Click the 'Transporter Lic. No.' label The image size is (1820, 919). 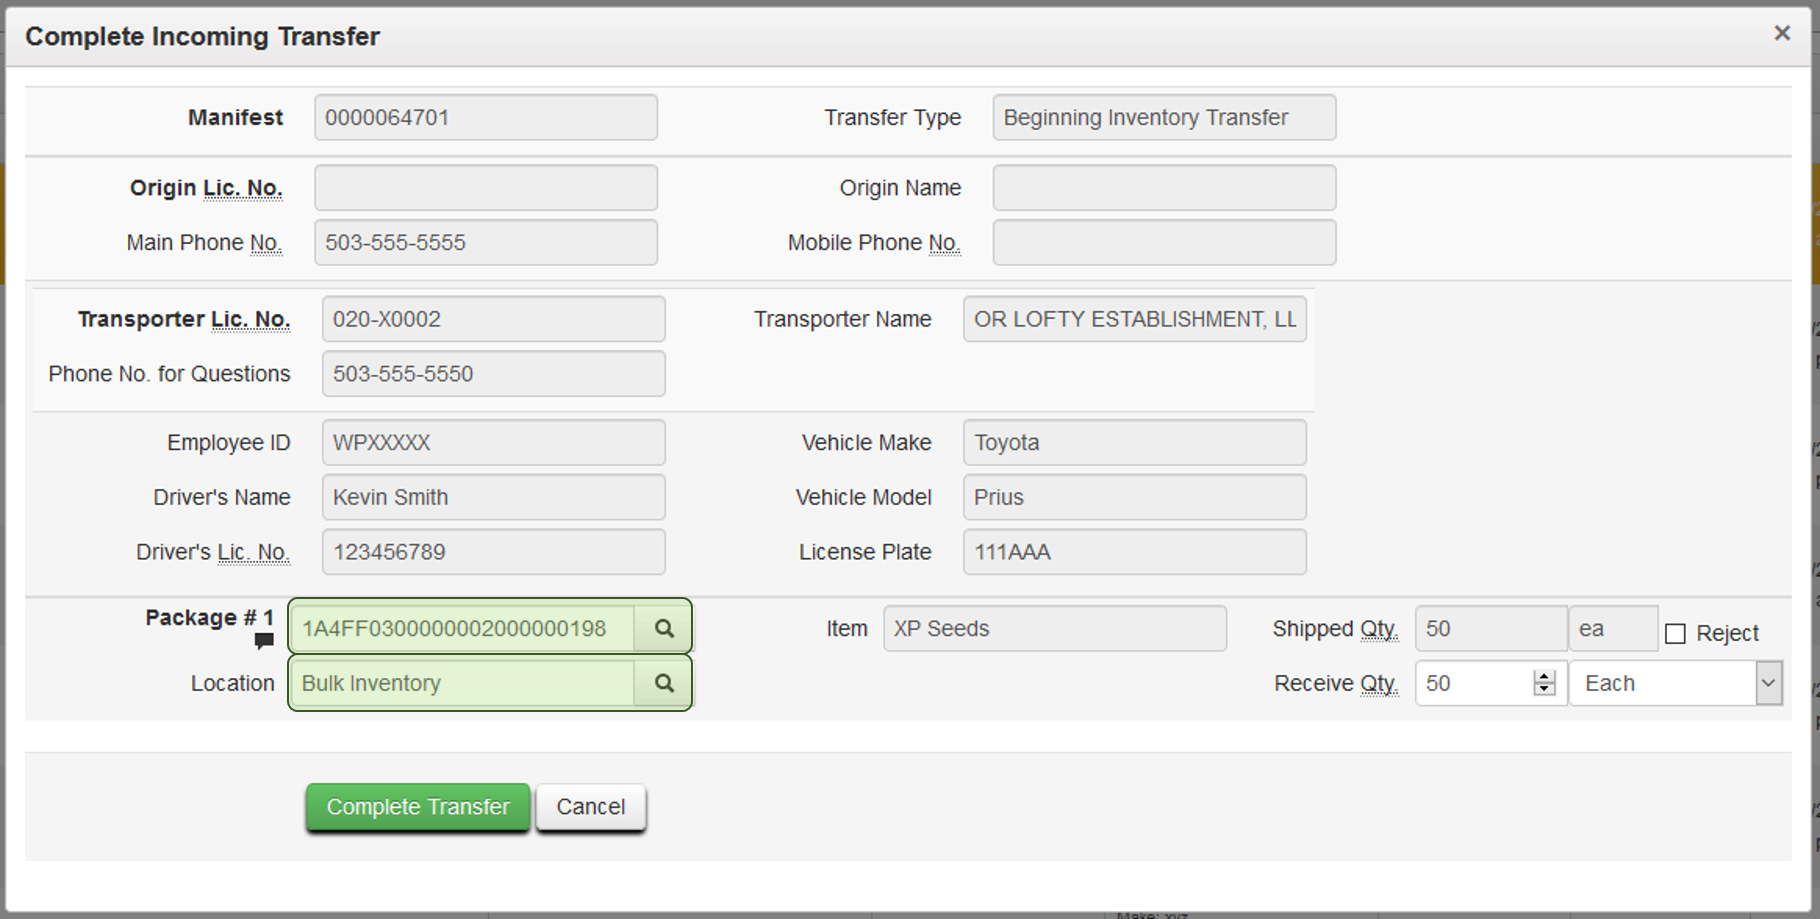pos(184,319)
